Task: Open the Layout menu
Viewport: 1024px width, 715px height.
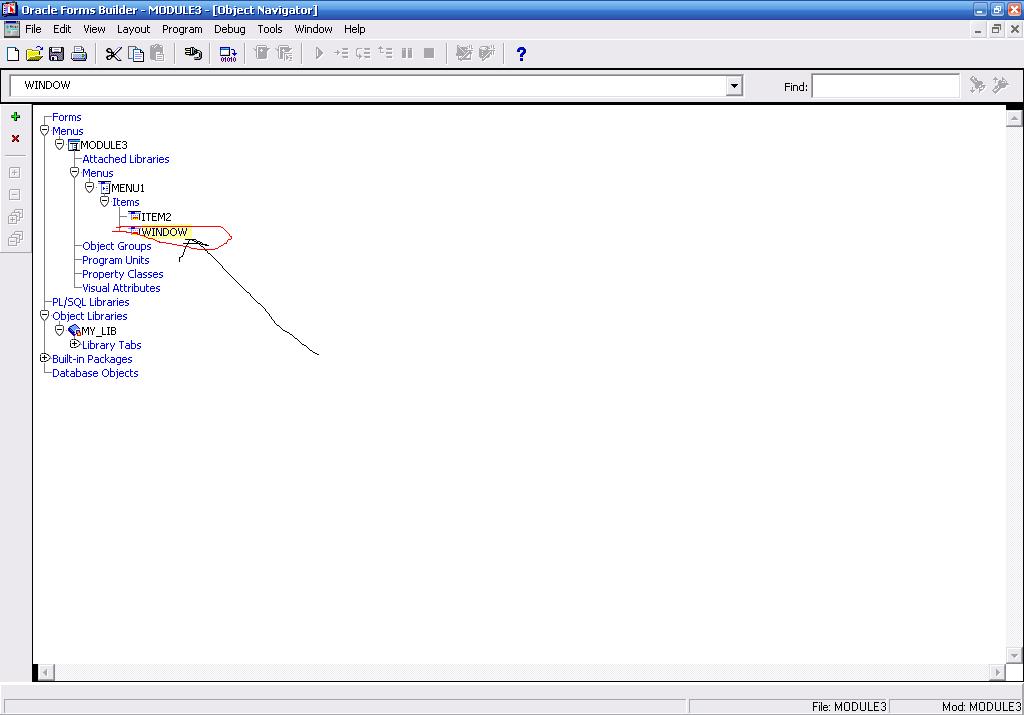Action: [133, 29]
